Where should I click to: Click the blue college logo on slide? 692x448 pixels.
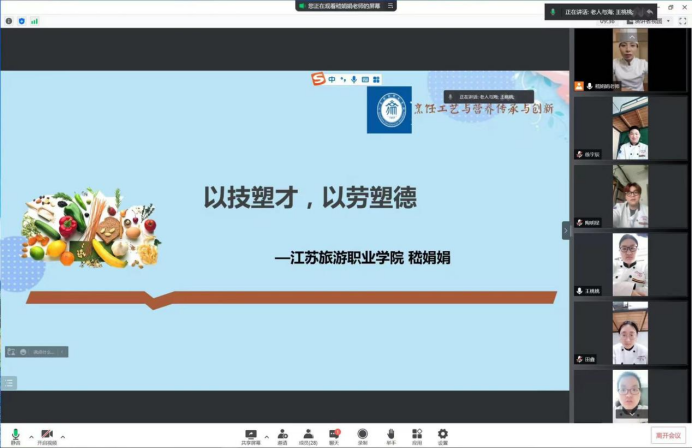pos(389,109)
